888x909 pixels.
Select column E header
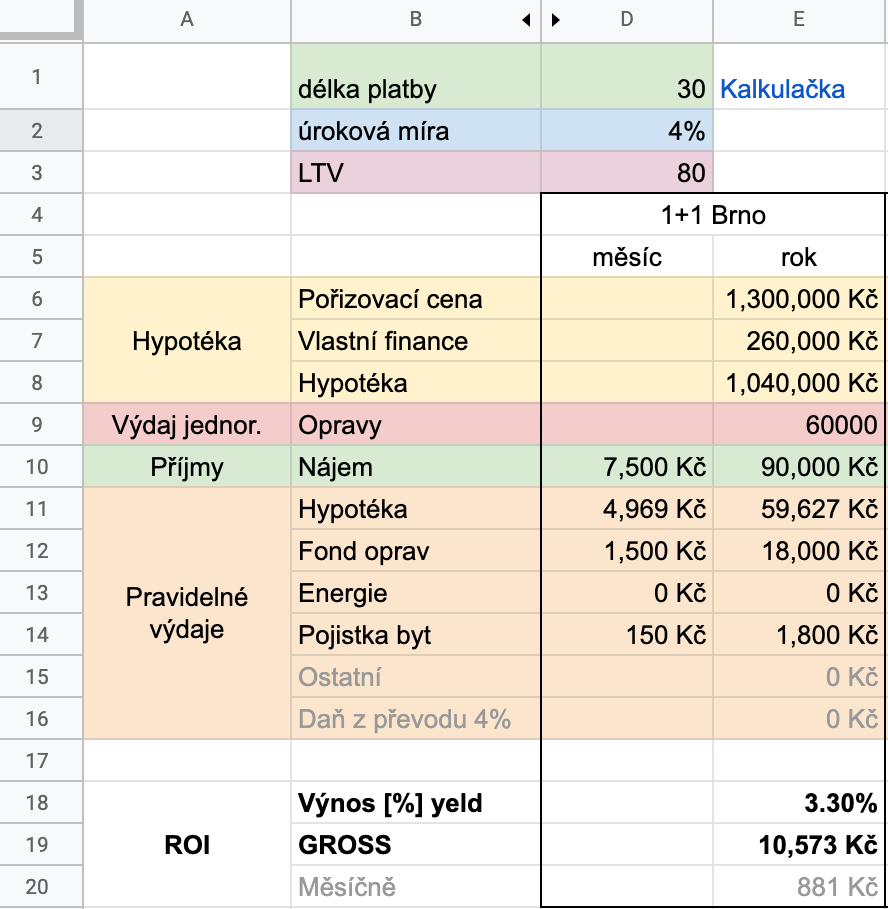pyautogui.click(x=799, y=20)
